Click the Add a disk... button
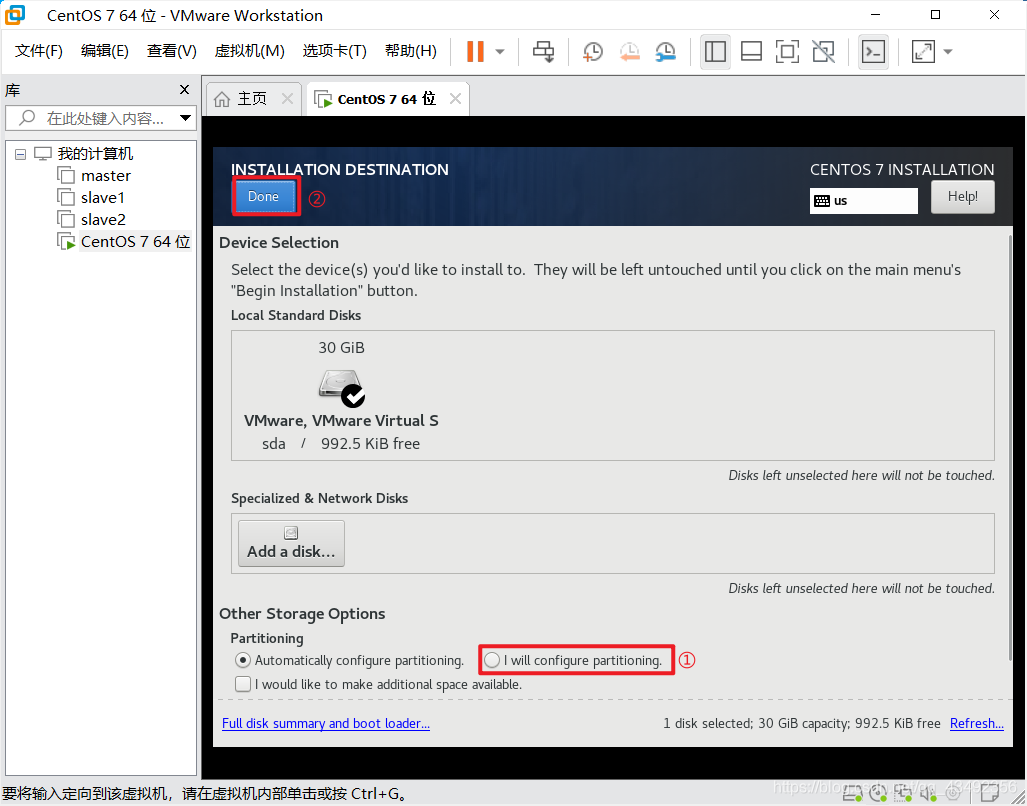The image size is (1027, 806). (291, 543)
